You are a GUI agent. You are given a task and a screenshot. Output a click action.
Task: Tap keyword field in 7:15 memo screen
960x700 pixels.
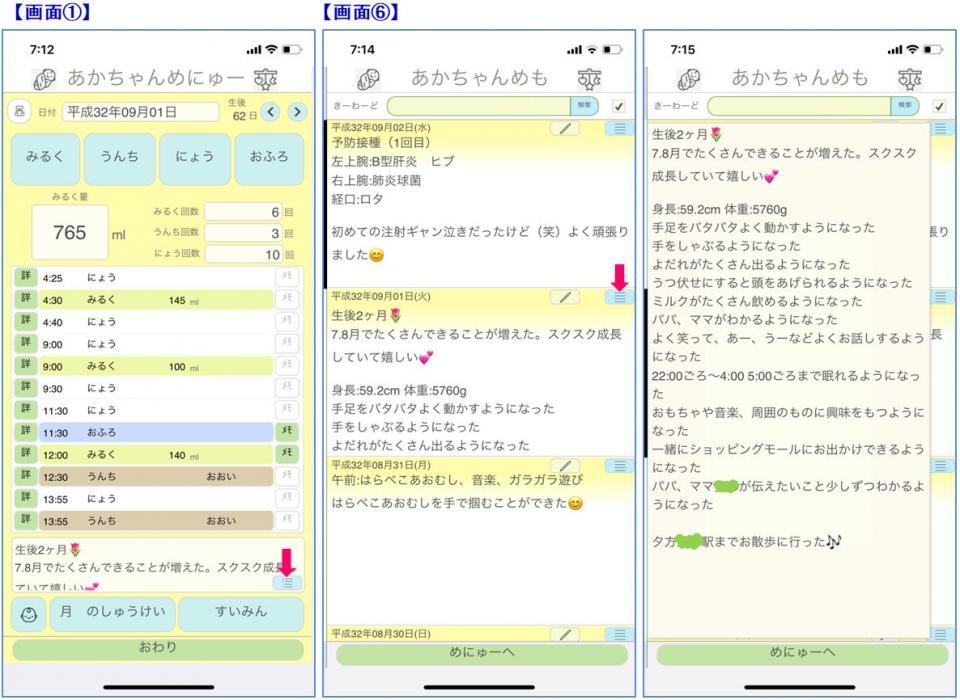point(799,106)
